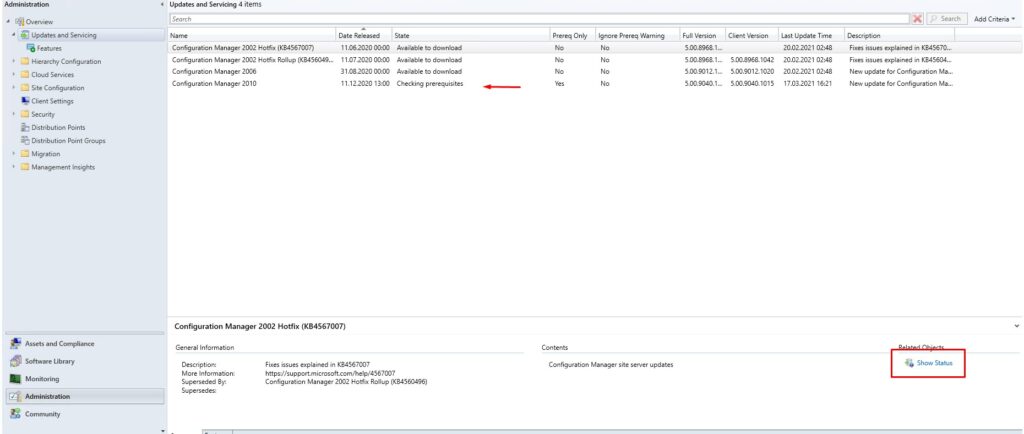Collapse the details pane with the chevron

pos(1017,326)
